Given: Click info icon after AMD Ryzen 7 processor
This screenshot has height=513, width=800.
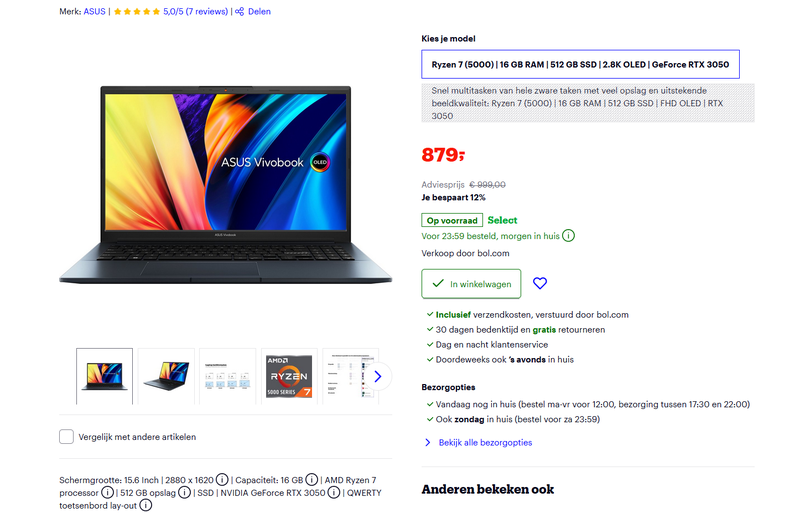Looking at the screenshot, I should (x=107, y=493).
